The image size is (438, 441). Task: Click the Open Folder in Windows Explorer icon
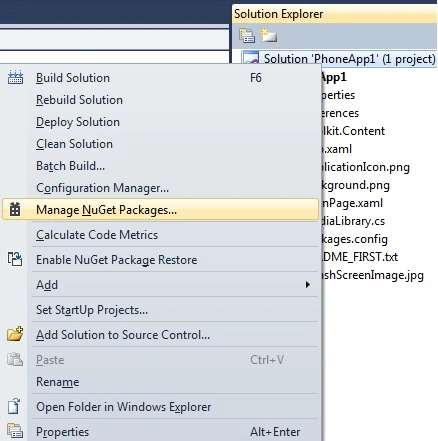click(x=14, y=406)
